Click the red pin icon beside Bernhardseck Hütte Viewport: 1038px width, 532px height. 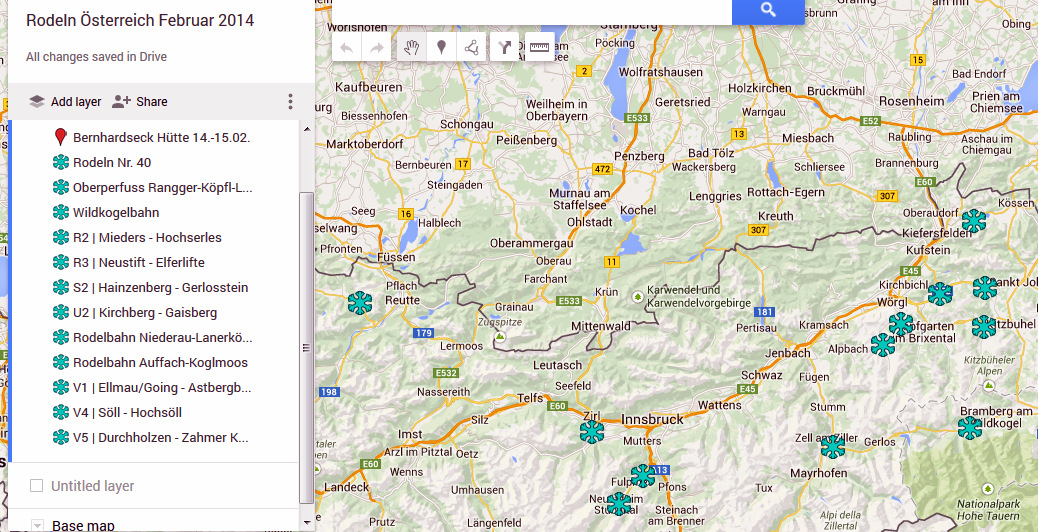(x=60, y=137)
